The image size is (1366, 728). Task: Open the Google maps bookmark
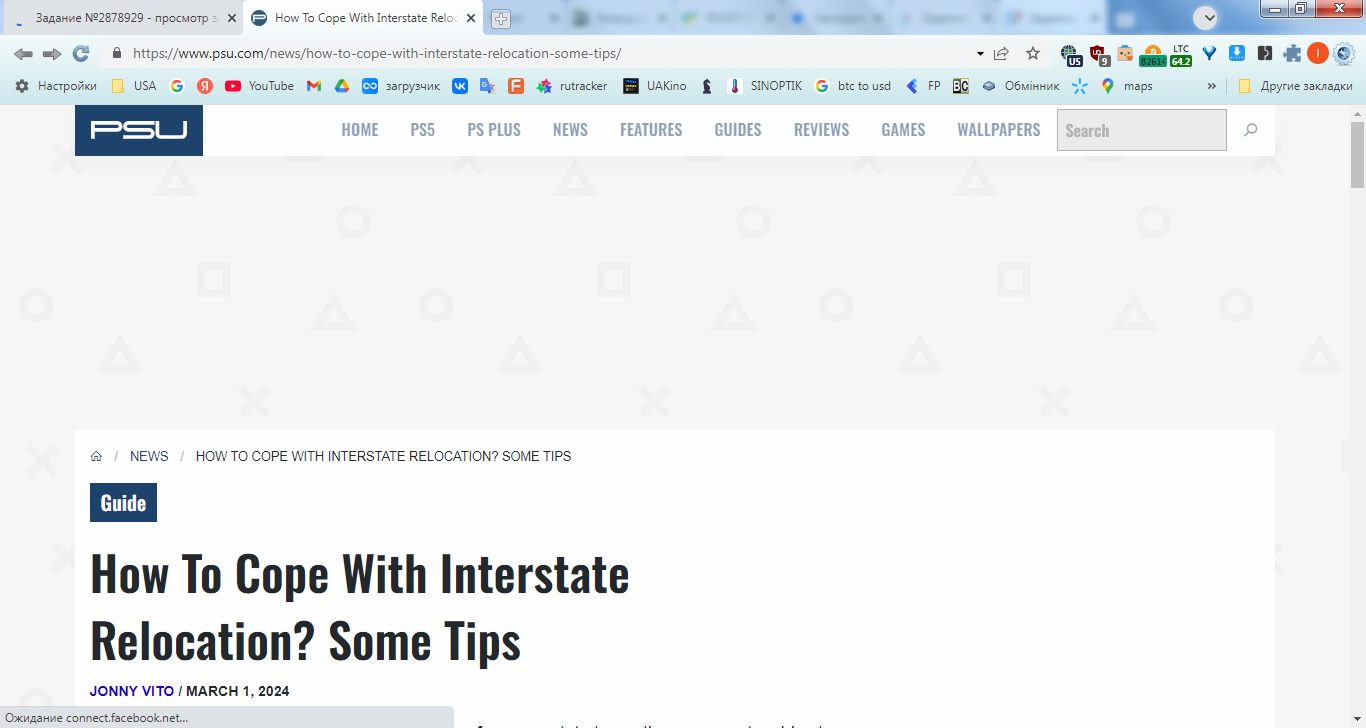1127,86
